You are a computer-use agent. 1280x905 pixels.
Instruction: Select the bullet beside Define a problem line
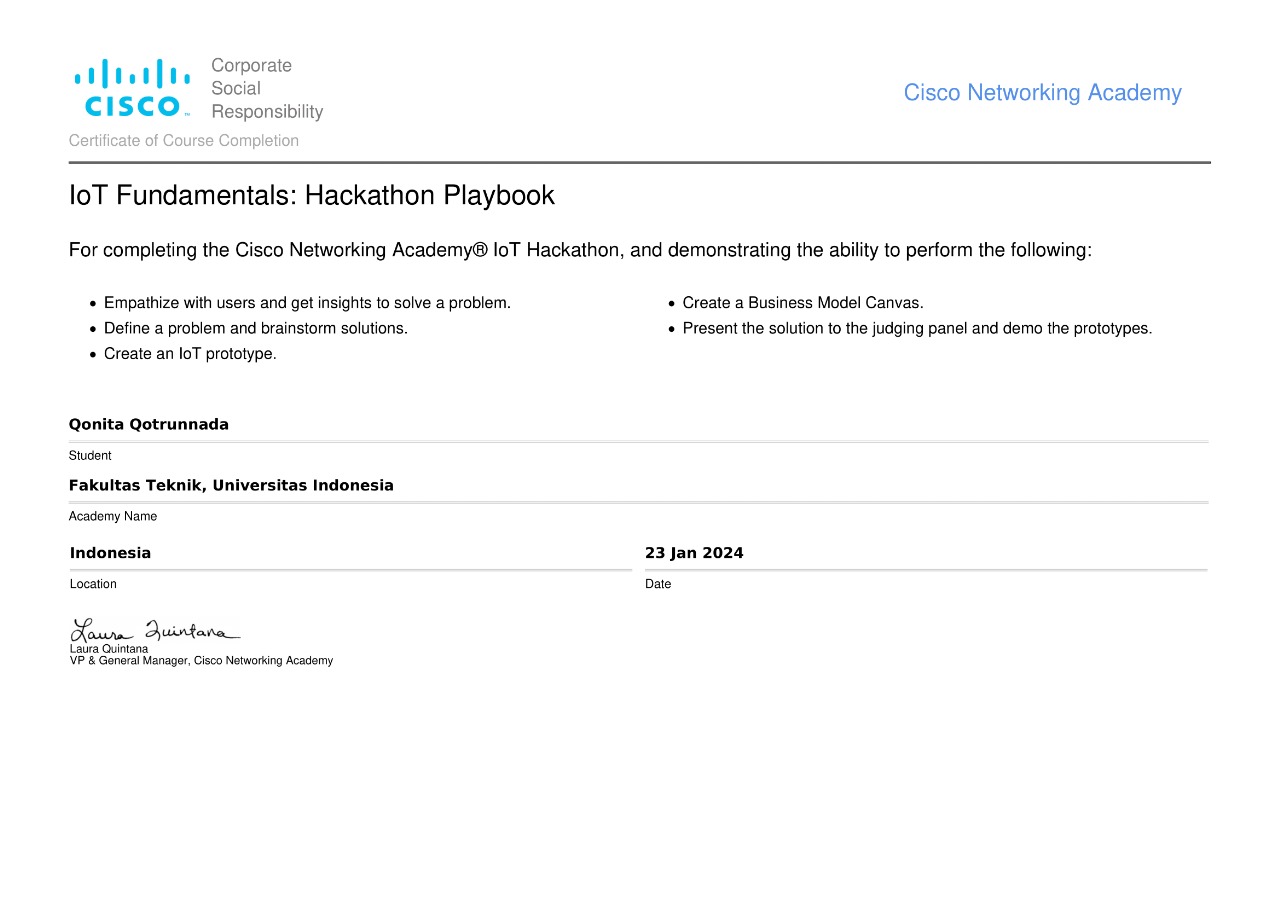[93, 328]
